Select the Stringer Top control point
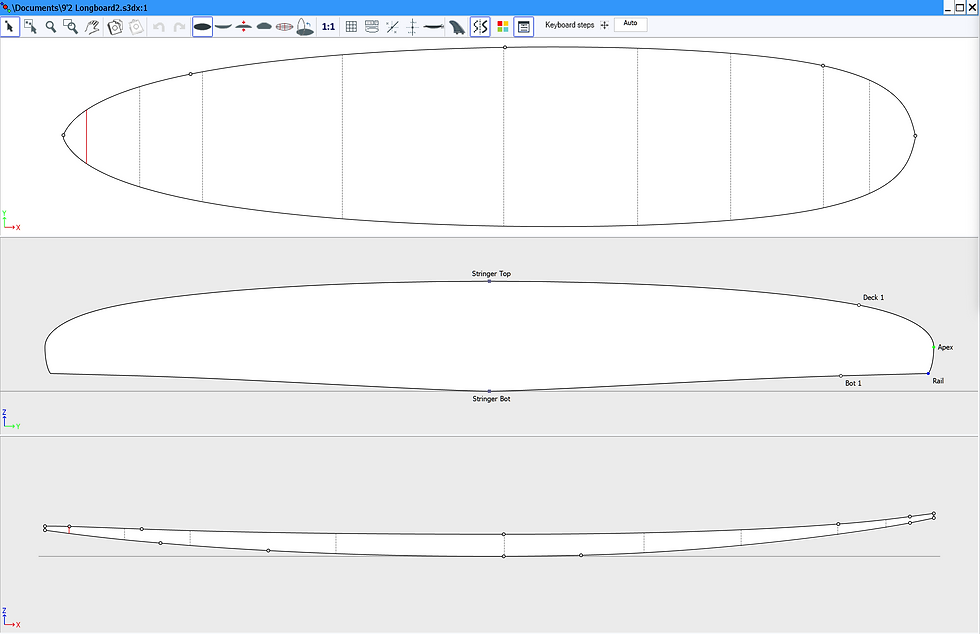980x634 pixels. click(489, 281)
